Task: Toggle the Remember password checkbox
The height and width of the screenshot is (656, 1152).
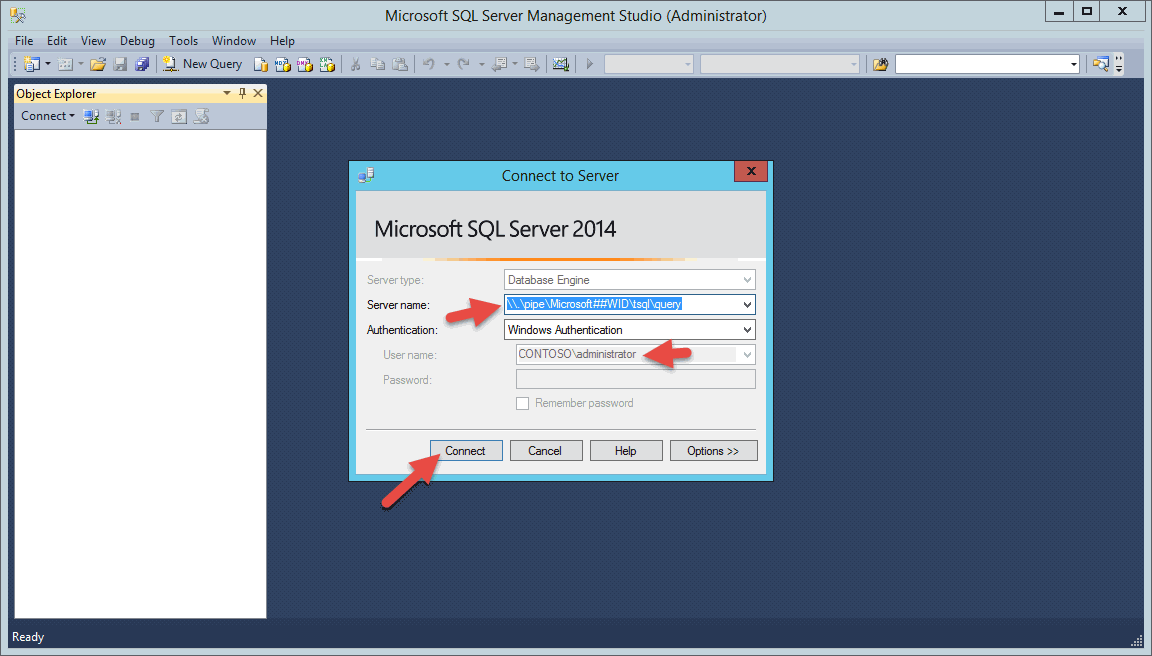Action: coord(522,403)
